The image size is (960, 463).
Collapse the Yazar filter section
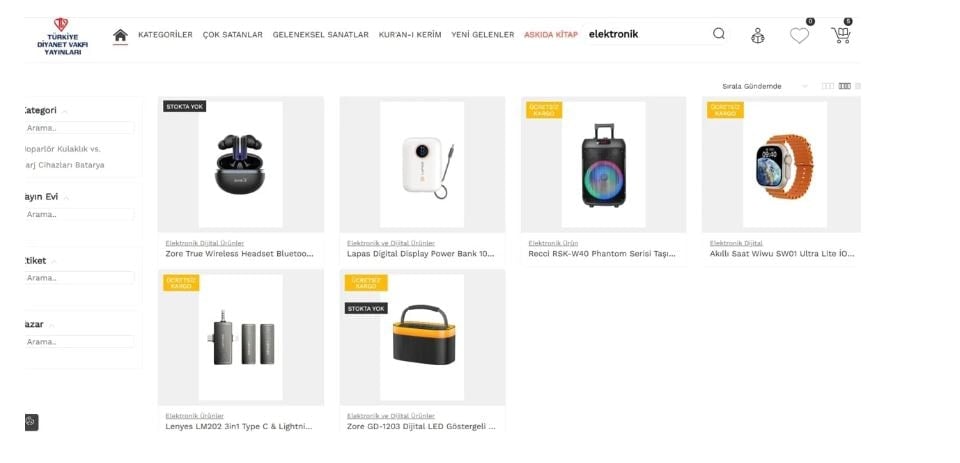[51, 325]
